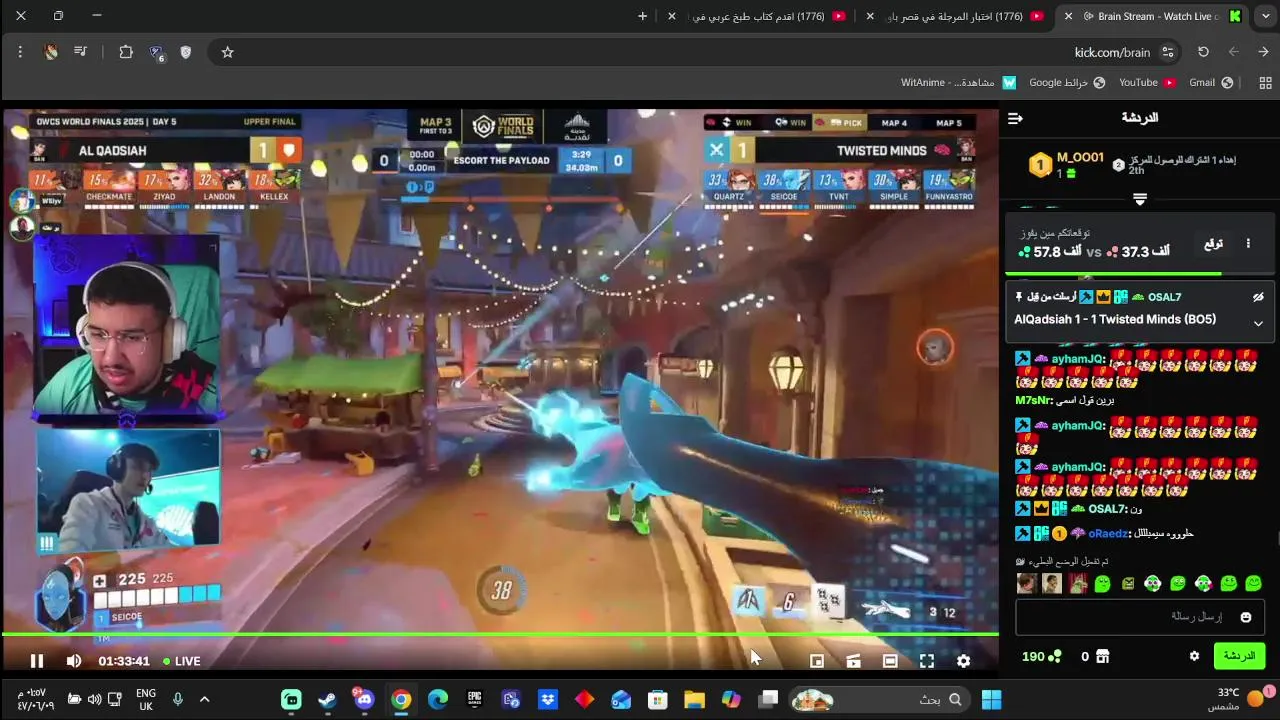This screenshot has height=720, width=1280.
Task: Open Discord from taskbar
Action: click(364, 699)
